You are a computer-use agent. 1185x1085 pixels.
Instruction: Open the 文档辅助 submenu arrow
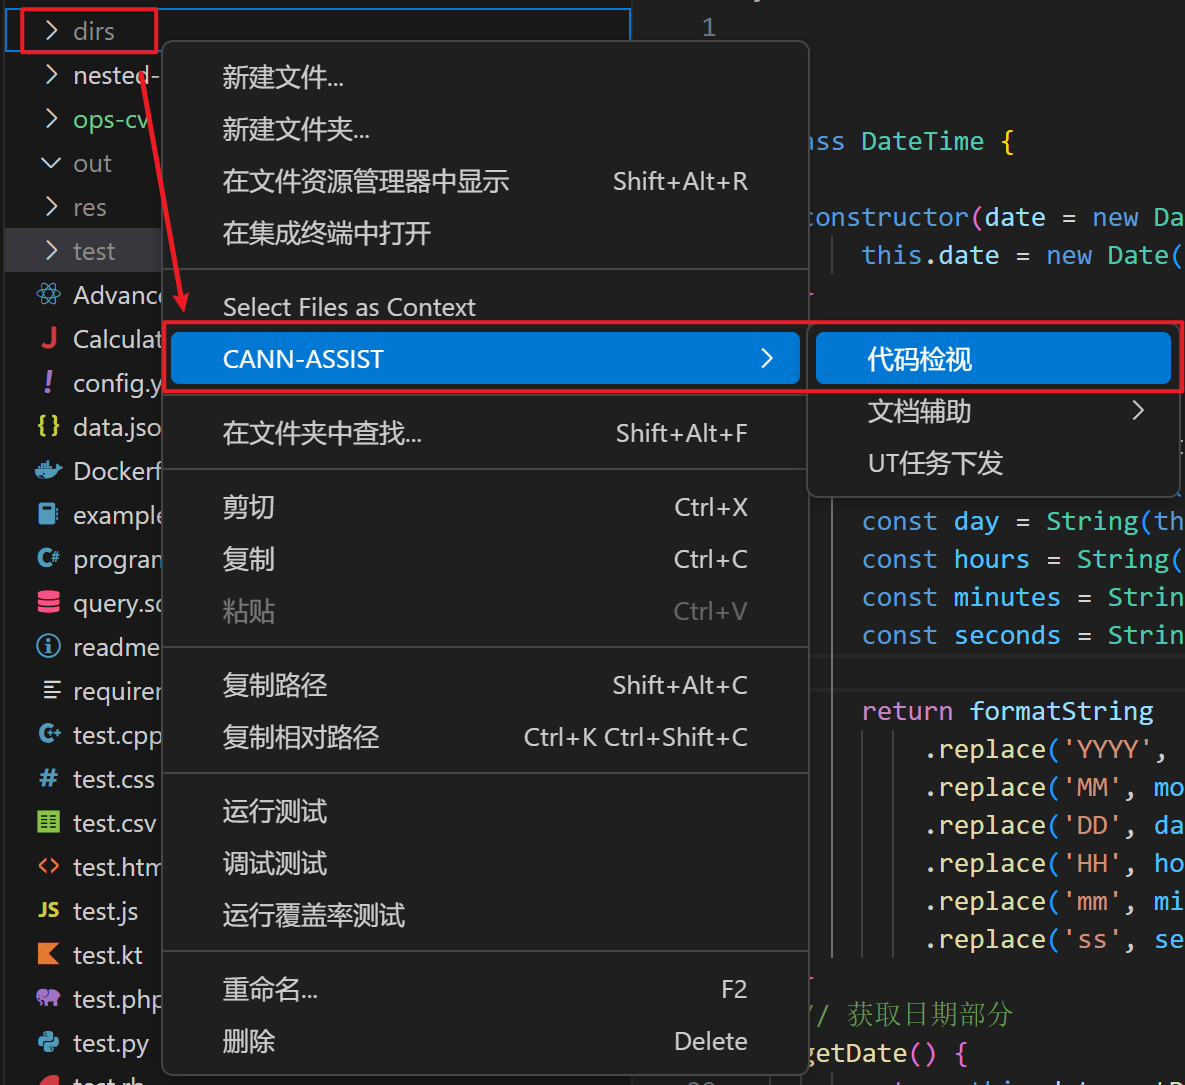[1137, 411]
